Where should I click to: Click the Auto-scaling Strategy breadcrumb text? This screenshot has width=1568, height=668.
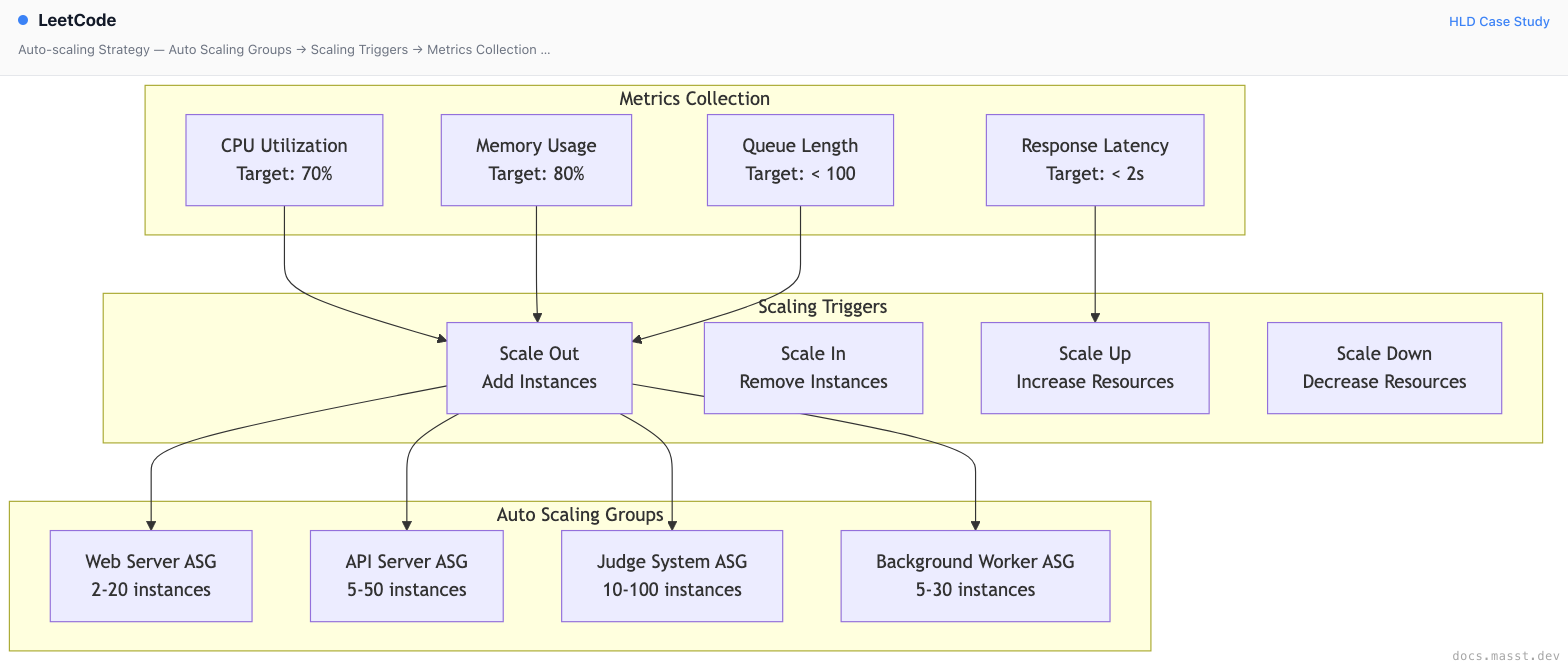(x=84, y=49)
